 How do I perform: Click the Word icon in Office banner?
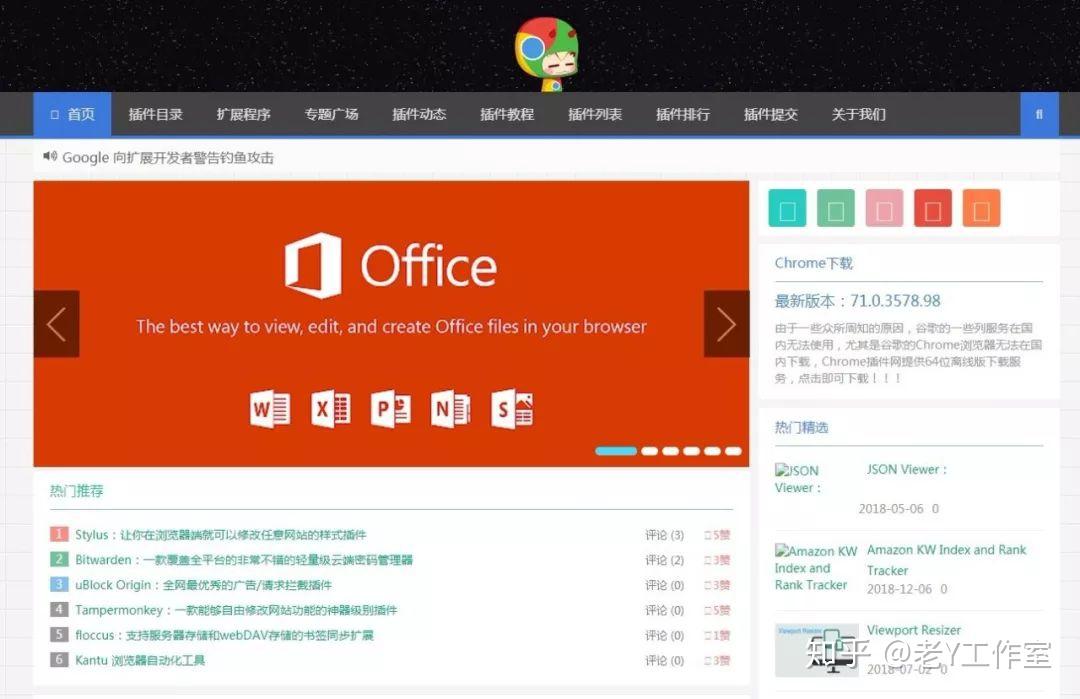[x=270, y=409]
